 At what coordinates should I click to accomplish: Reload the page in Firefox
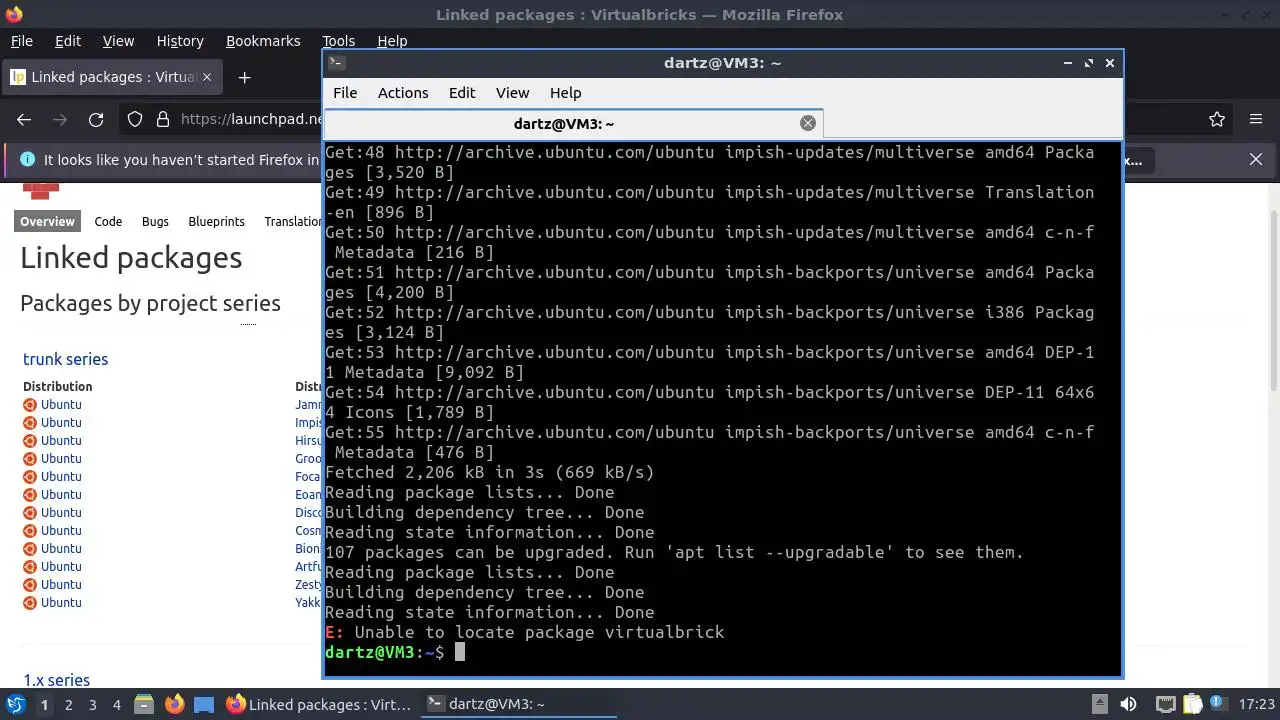pyautogui.click(x=96, y=119)
